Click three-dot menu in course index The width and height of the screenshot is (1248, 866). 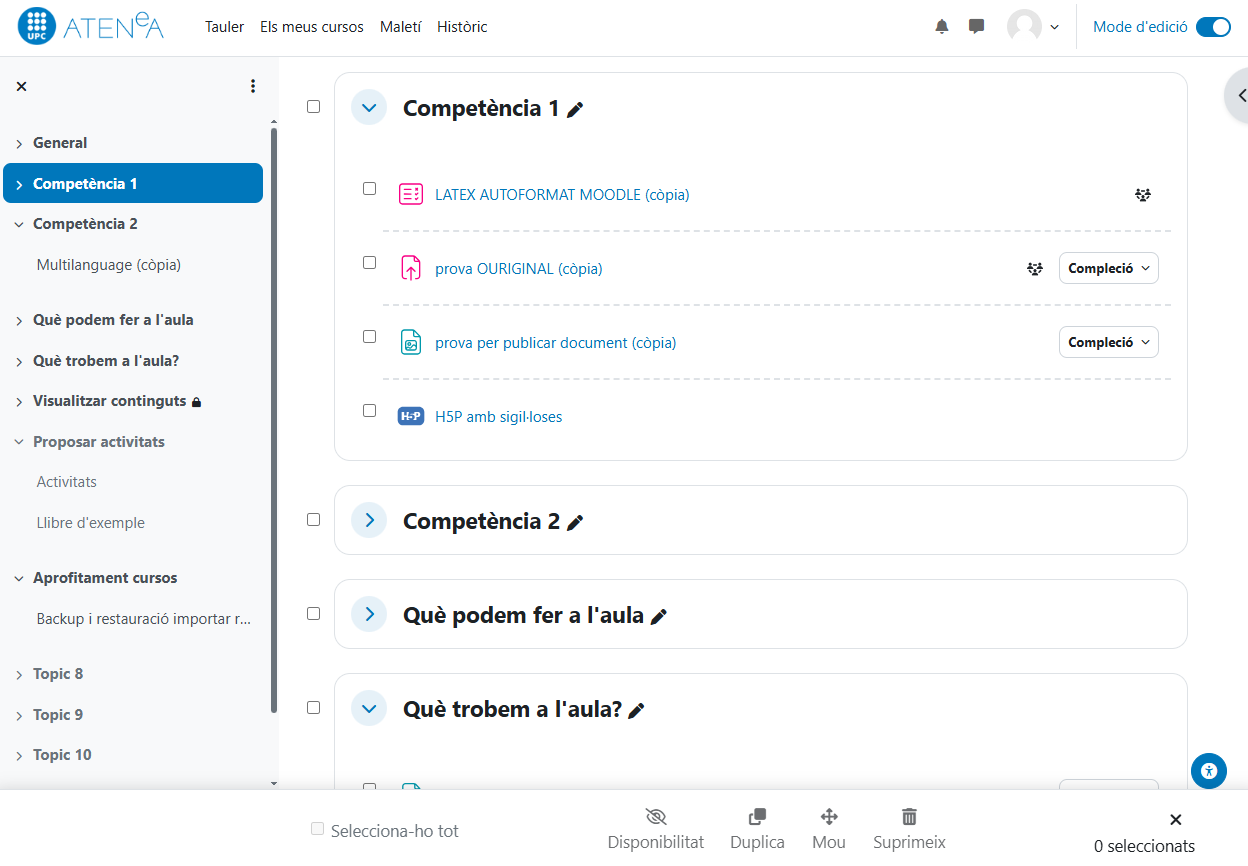(x=253, y=86)
